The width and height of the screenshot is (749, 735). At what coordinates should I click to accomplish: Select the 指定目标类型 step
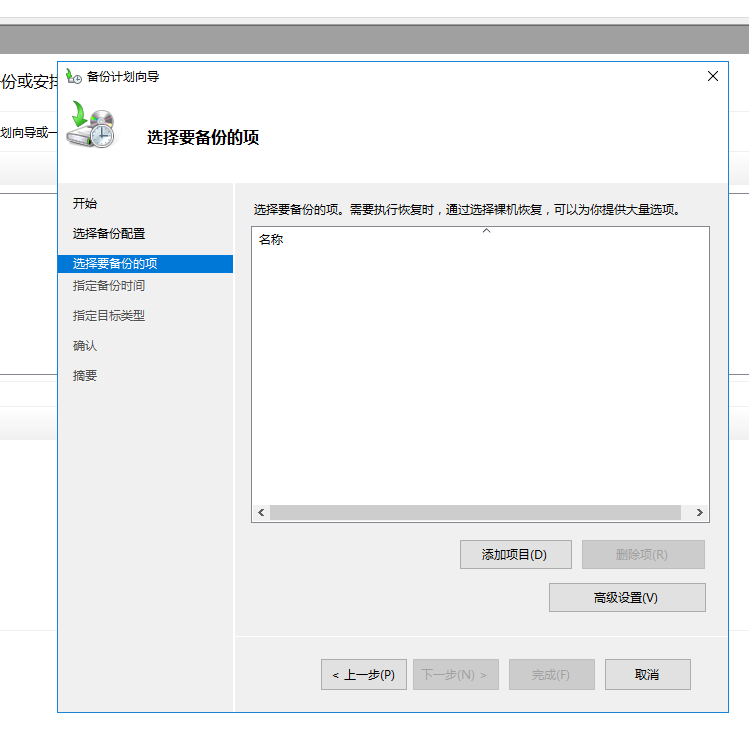(109, 316)
